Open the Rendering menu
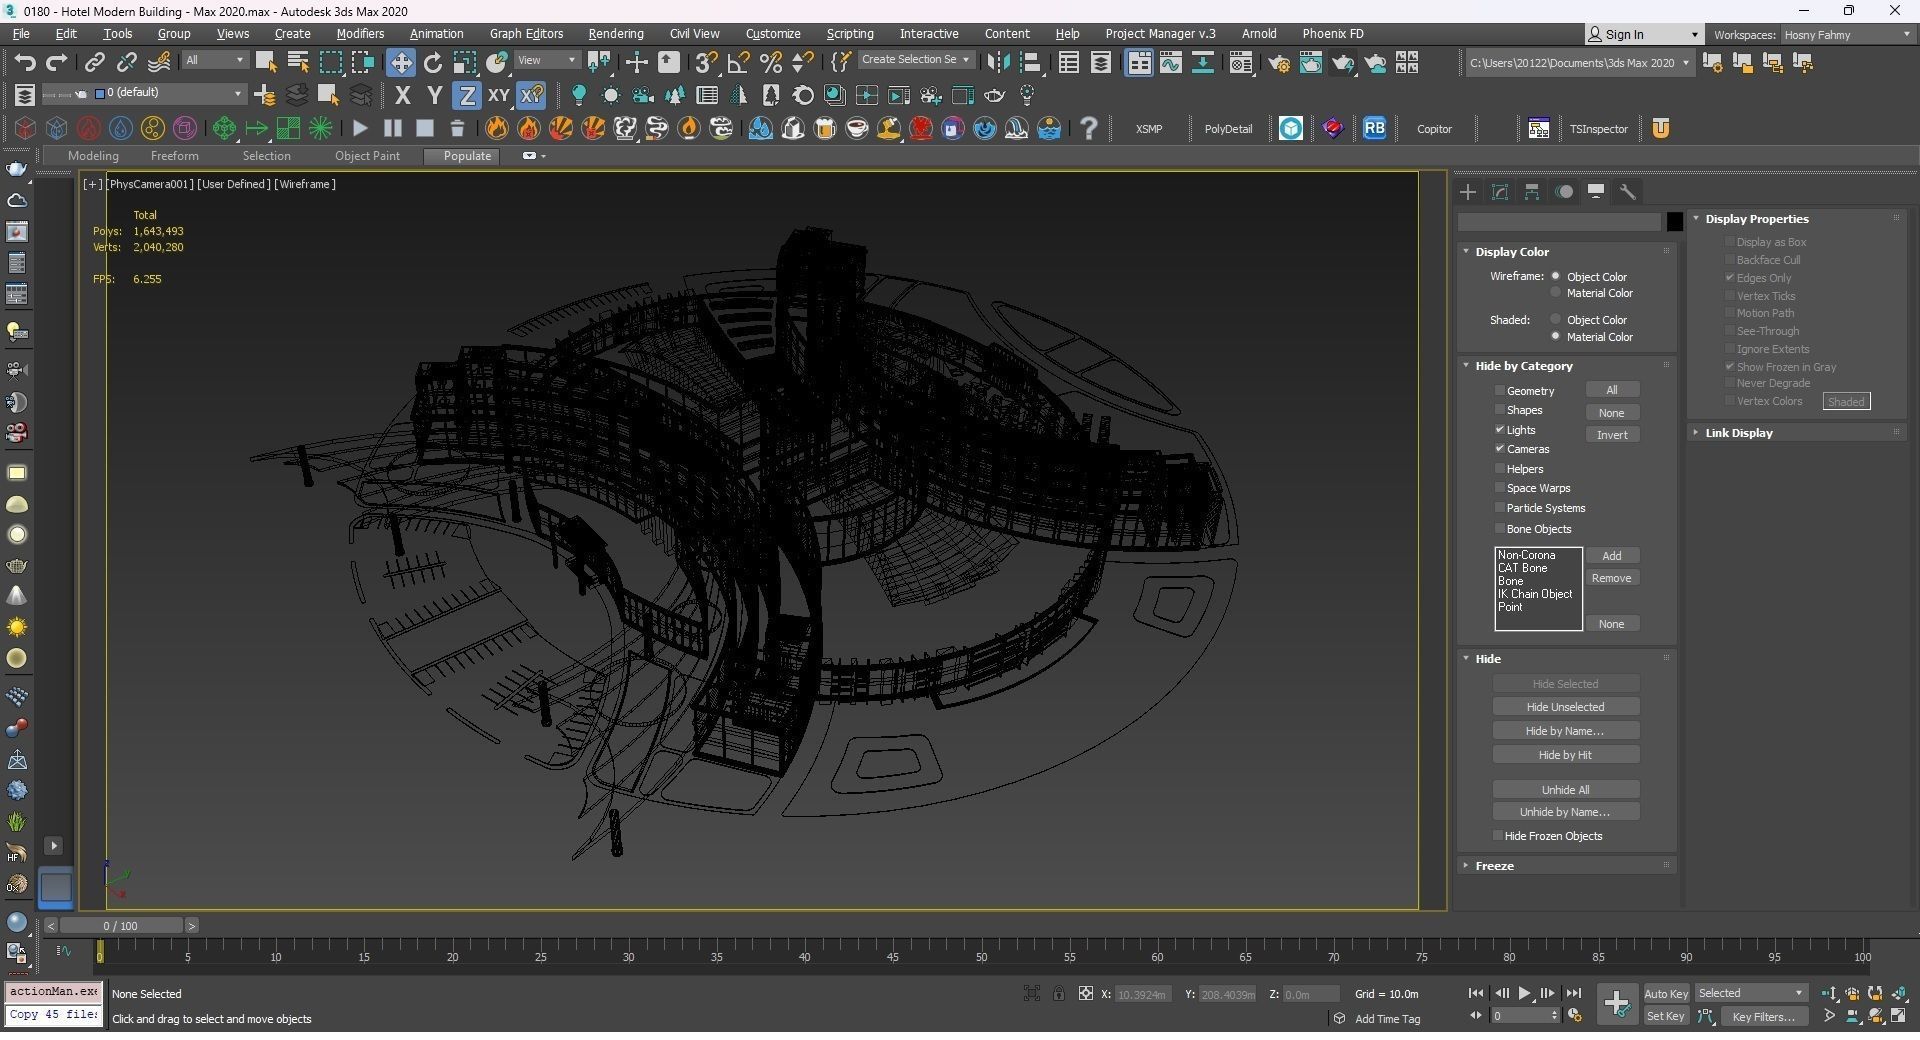 tap(615, 33)
